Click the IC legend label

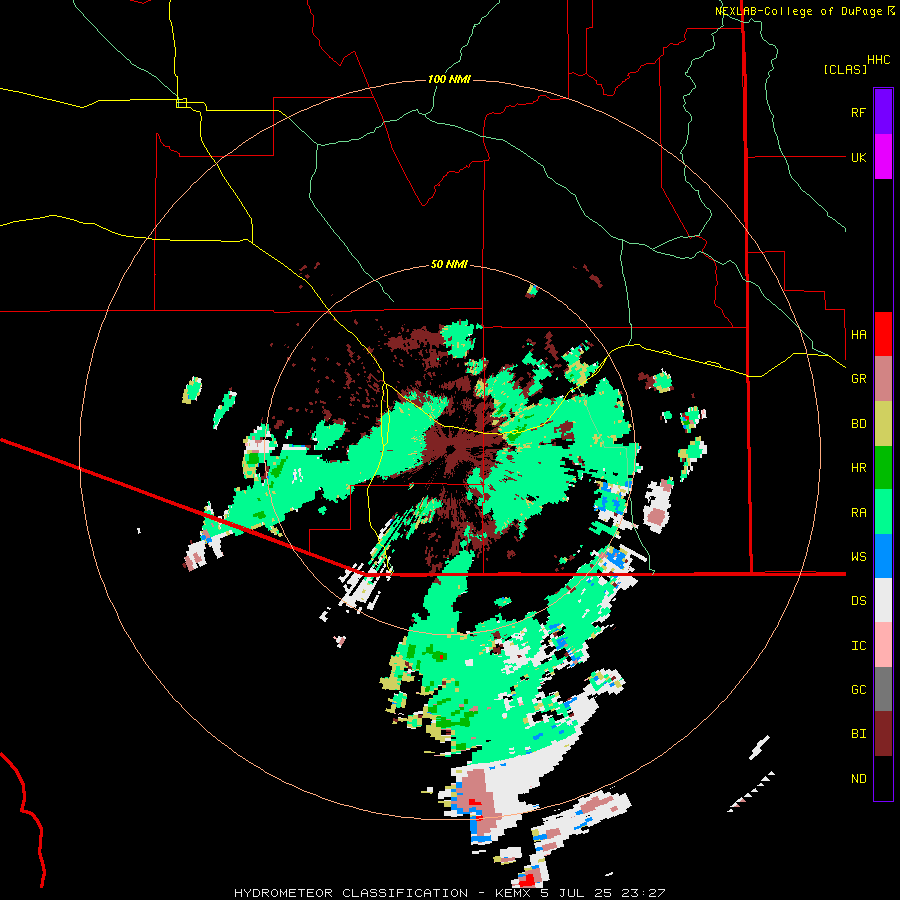click(858, 646)
